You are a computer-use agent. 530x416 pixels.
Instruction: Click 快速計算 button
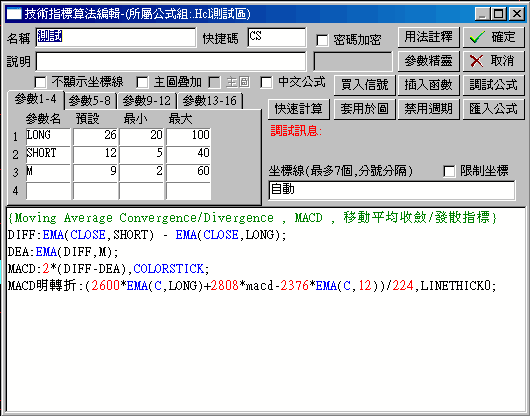pos(298,109)
